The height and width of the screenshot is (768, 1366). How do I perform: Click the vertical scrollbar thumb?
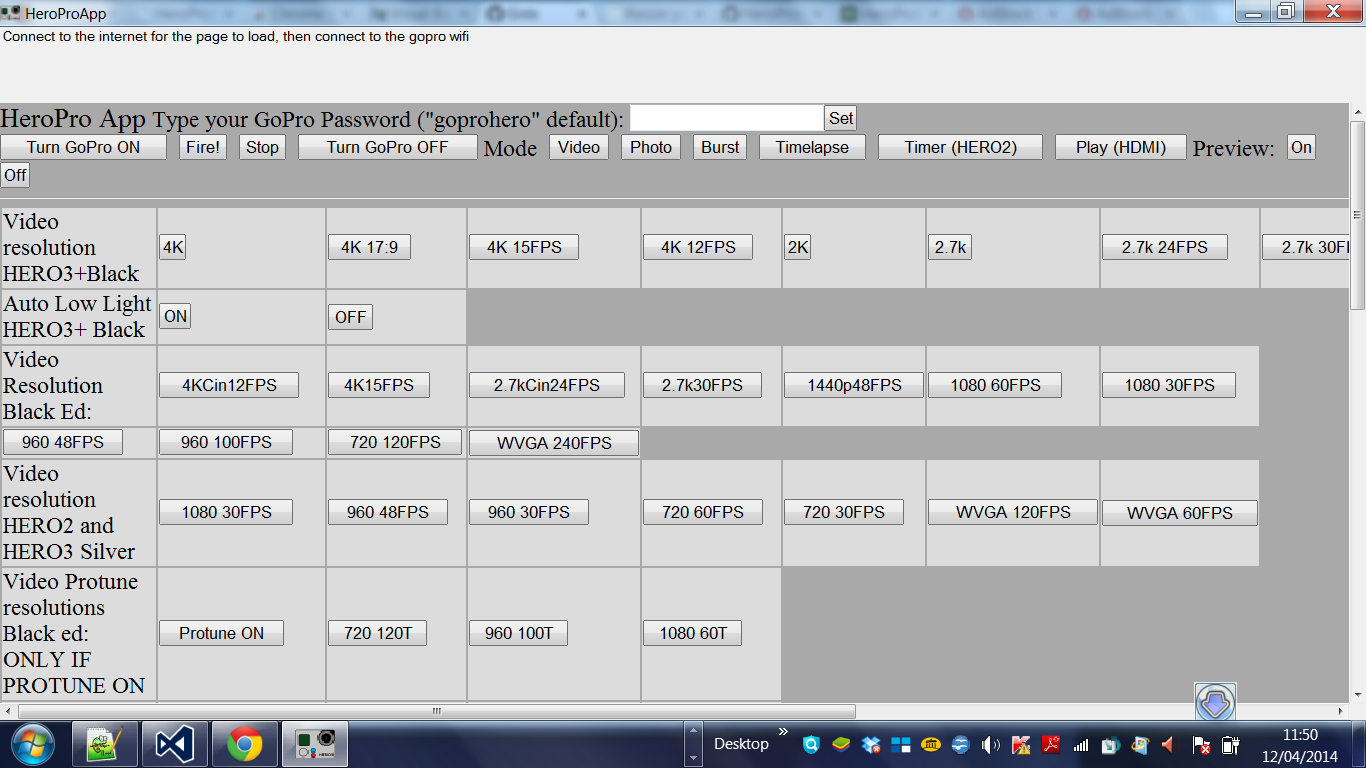click(x=1357, y=215)
